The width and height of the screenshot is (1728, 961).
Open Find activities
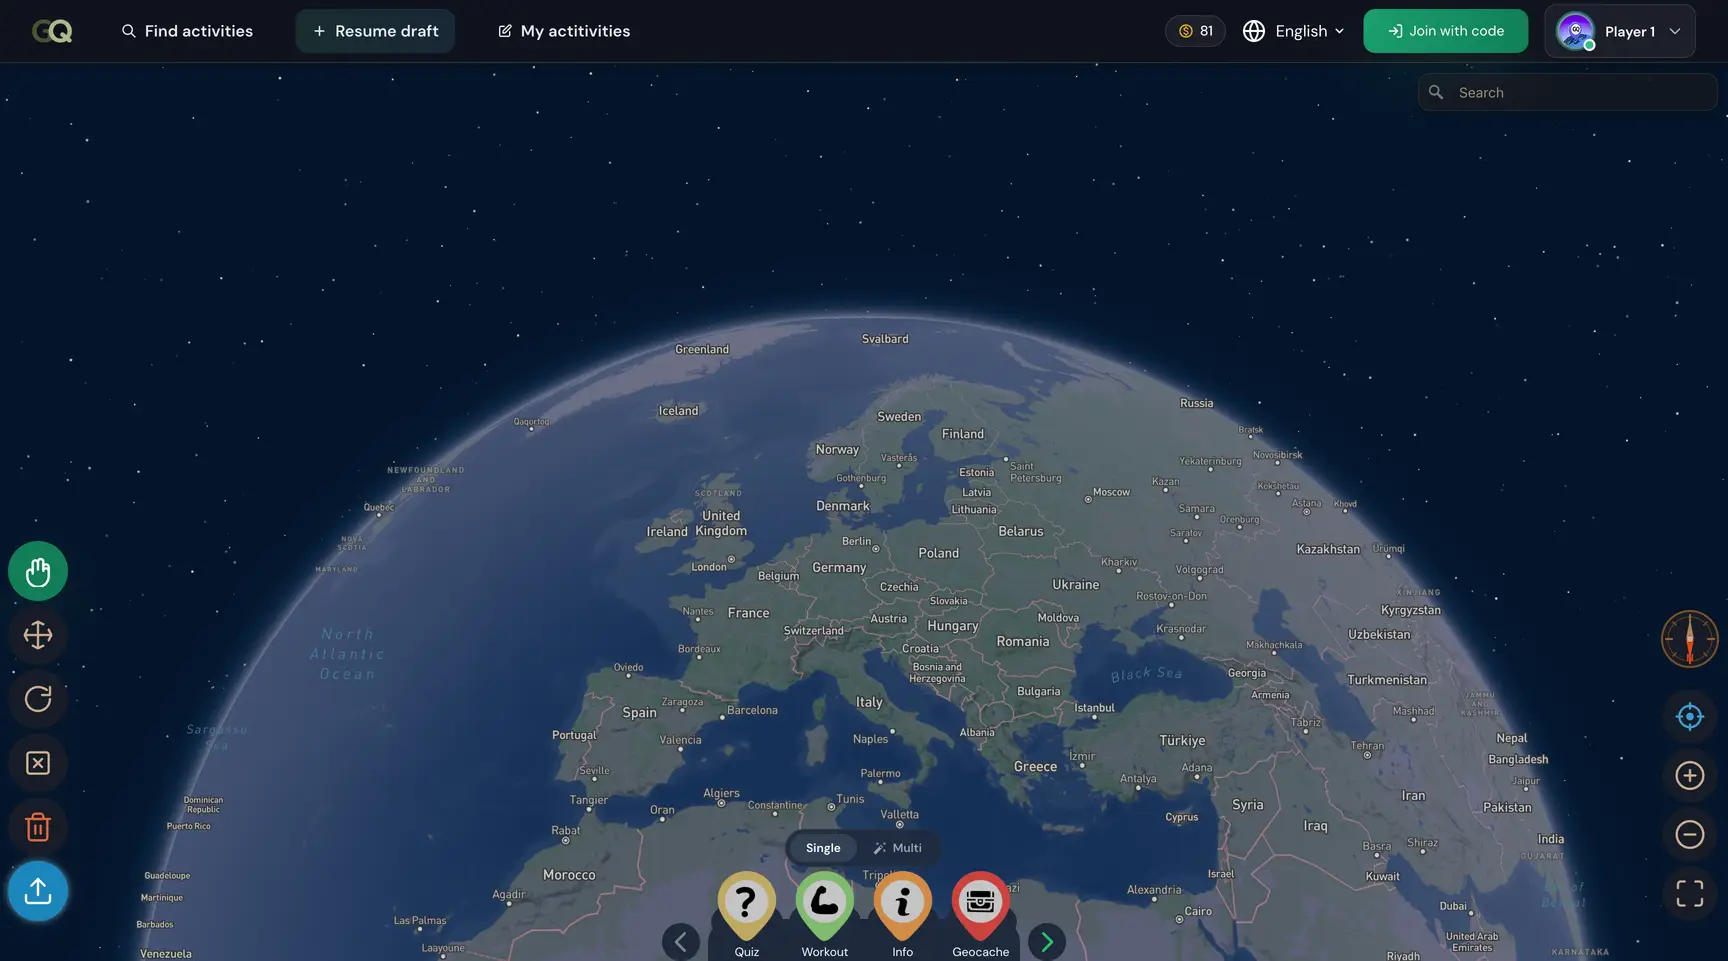click(187, 31)
